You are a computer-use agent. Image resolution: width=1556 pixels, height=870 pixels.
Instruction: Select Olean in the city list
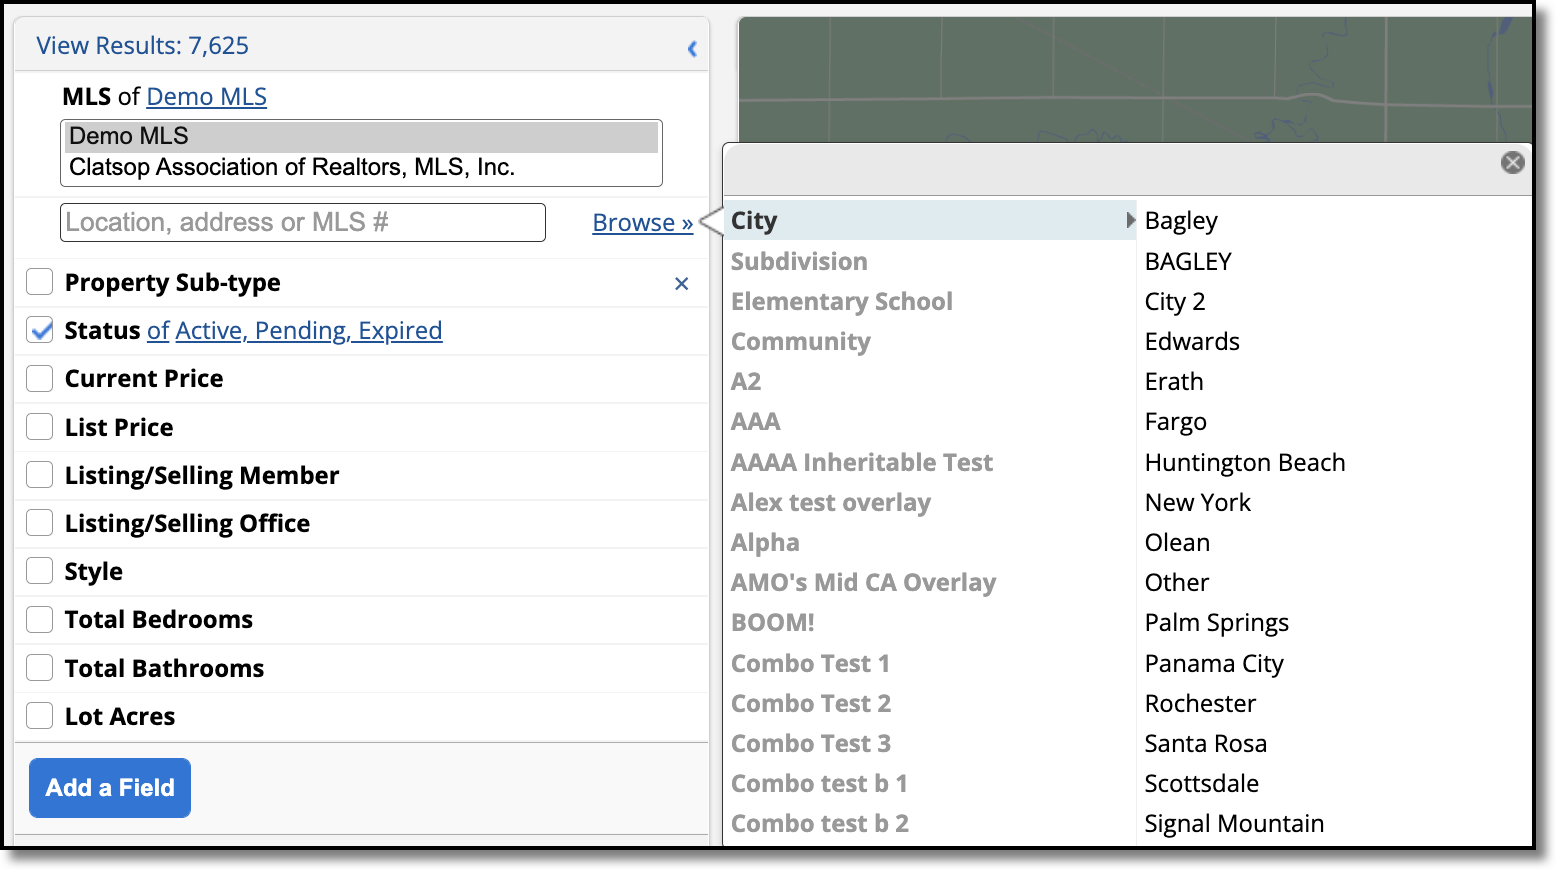tap(1177, 542)
